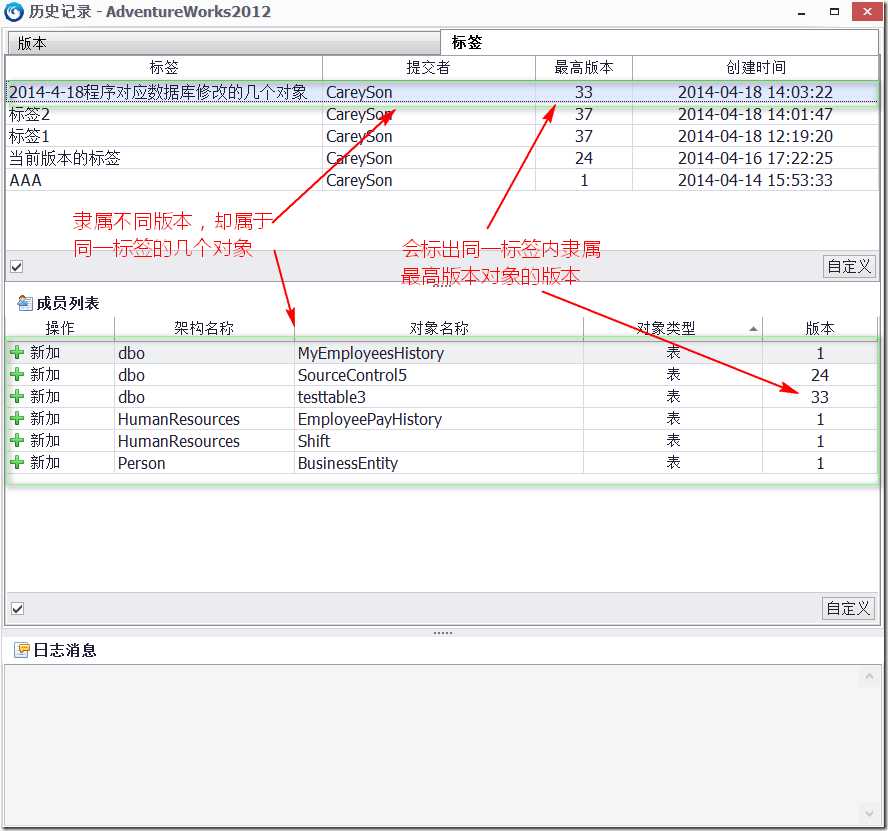
Task: Select SourceControl5 object name
Action: tap(352, 375)
